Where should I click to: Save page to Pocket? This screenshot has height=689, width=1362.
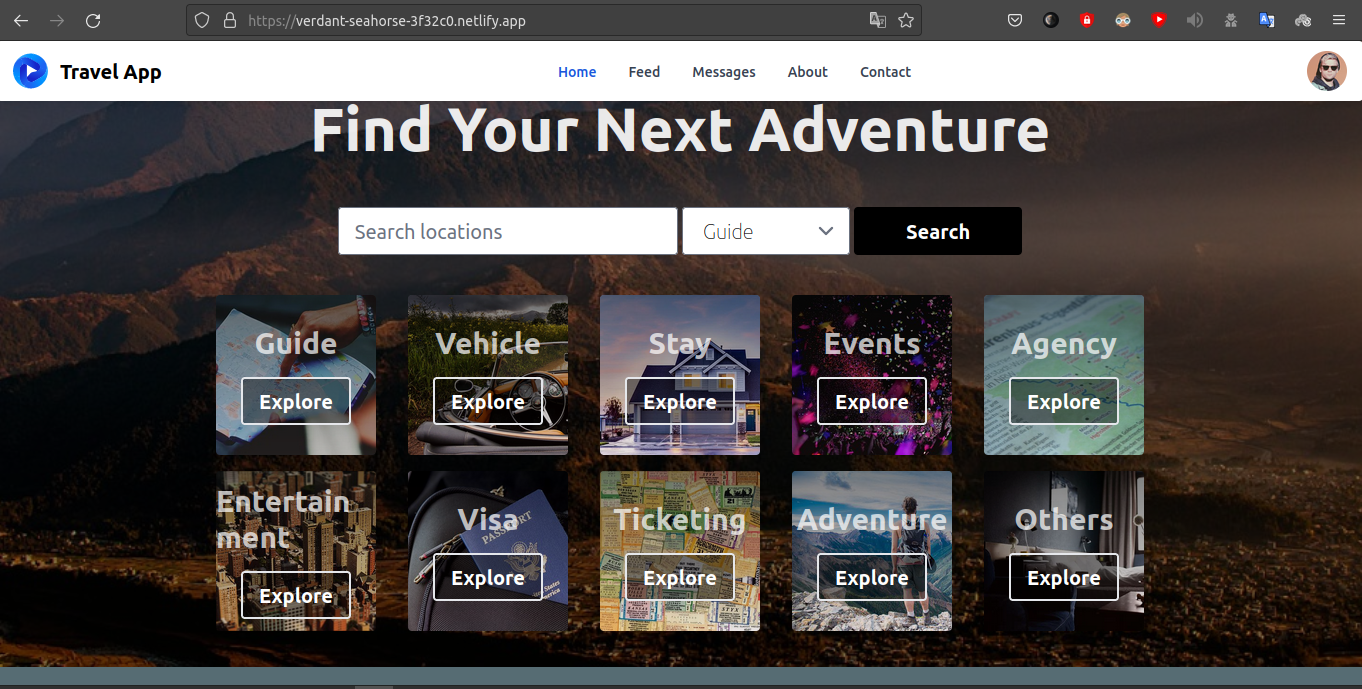(x=1015, y=20)
